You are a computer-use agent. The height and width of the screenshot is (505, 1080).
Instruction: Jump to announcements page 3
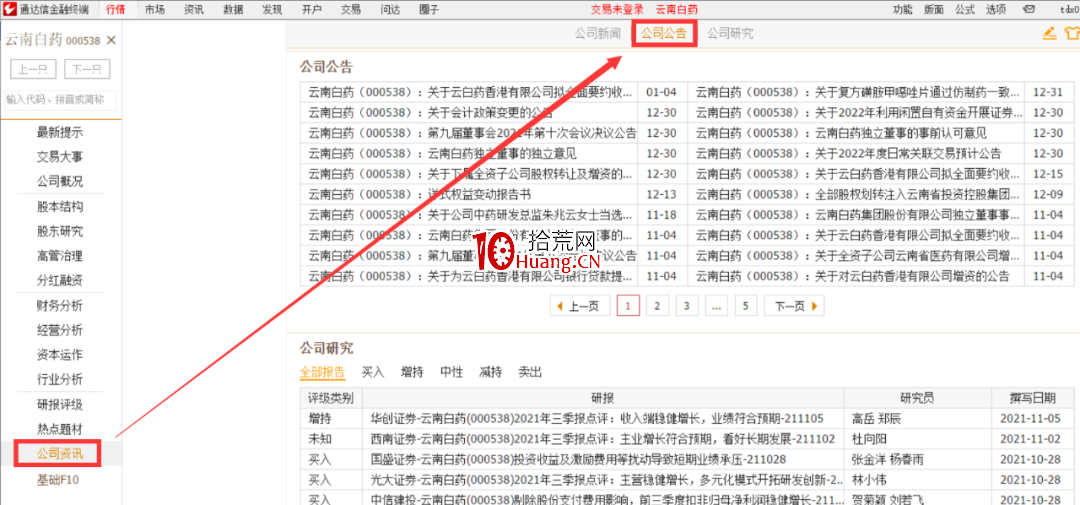[687, 306]
